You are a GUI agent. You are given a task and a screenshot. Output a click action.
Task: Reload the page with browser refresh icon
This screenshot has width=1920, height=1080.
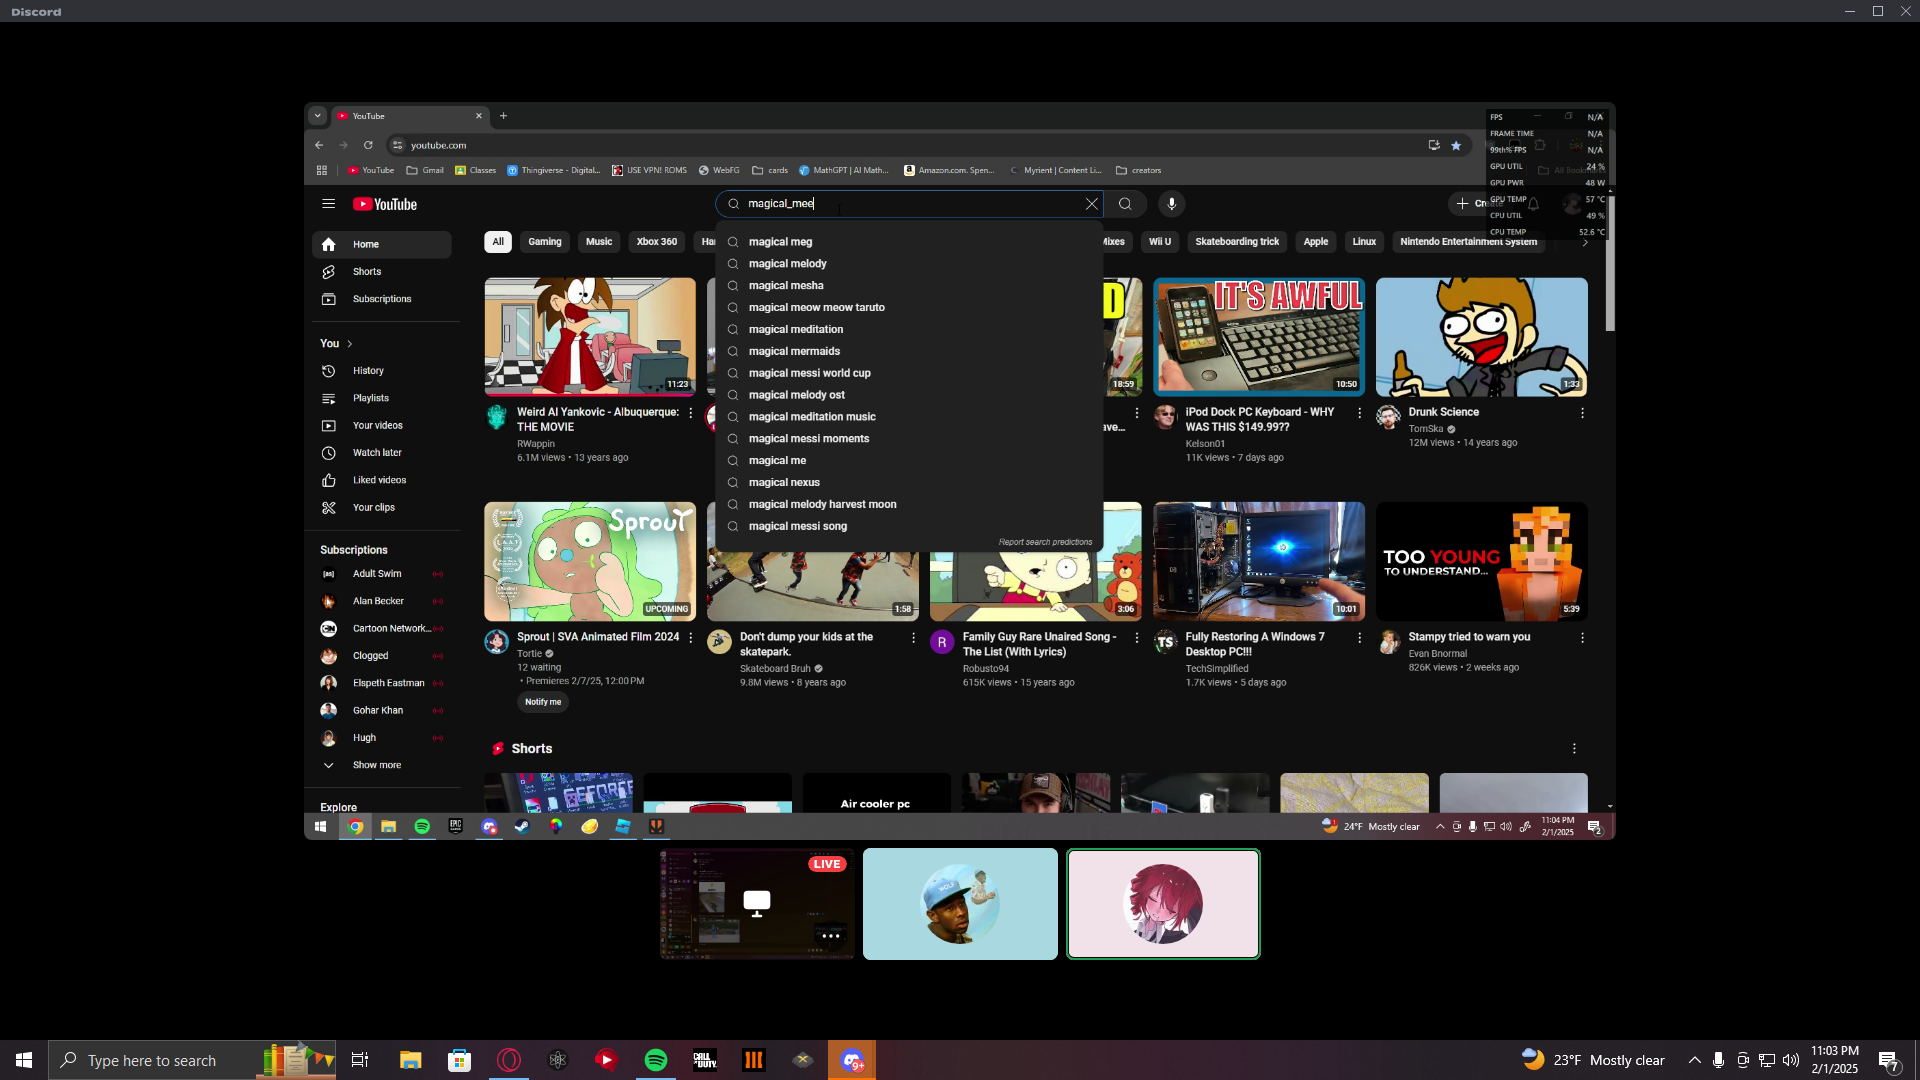pyautogui.click(x=368, y=145)
